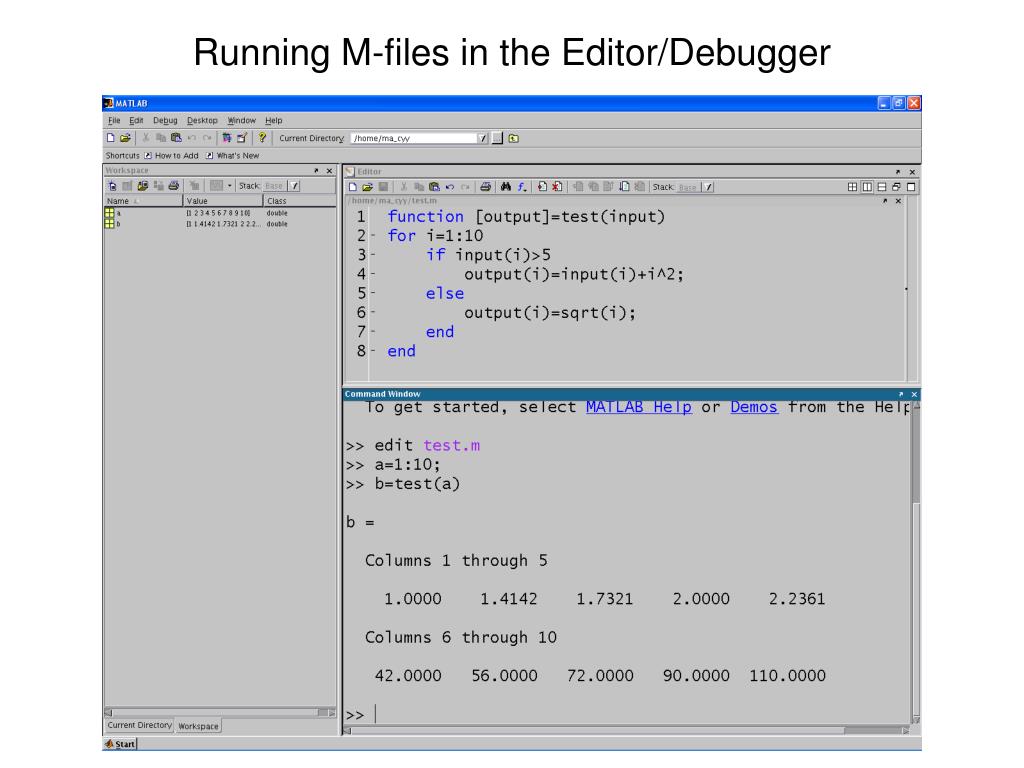The height and width of the screenshot is (768, 1024).
Task: Print the M-file from Editor toolbar
Action: (x=485, y=187)
